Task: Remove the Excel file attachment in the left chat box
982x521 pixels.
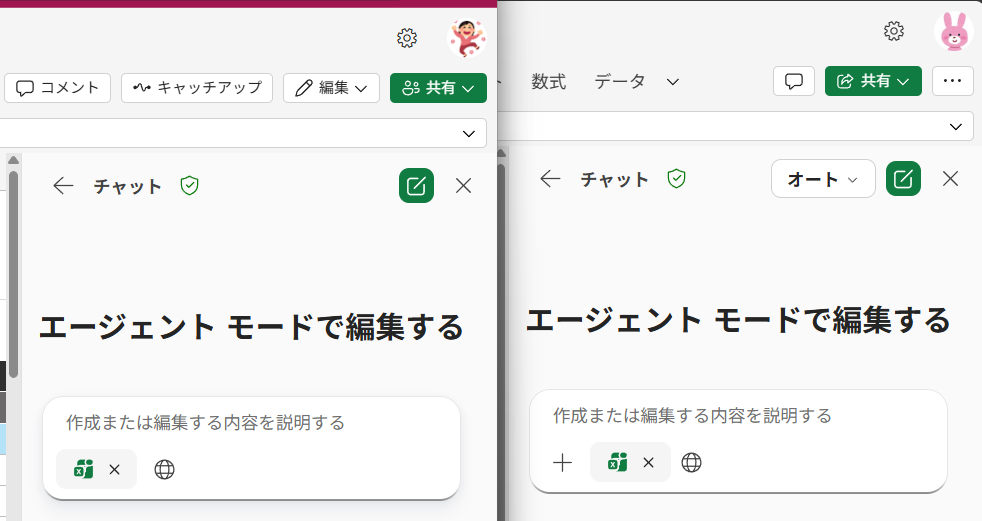Action: [114, 469]
